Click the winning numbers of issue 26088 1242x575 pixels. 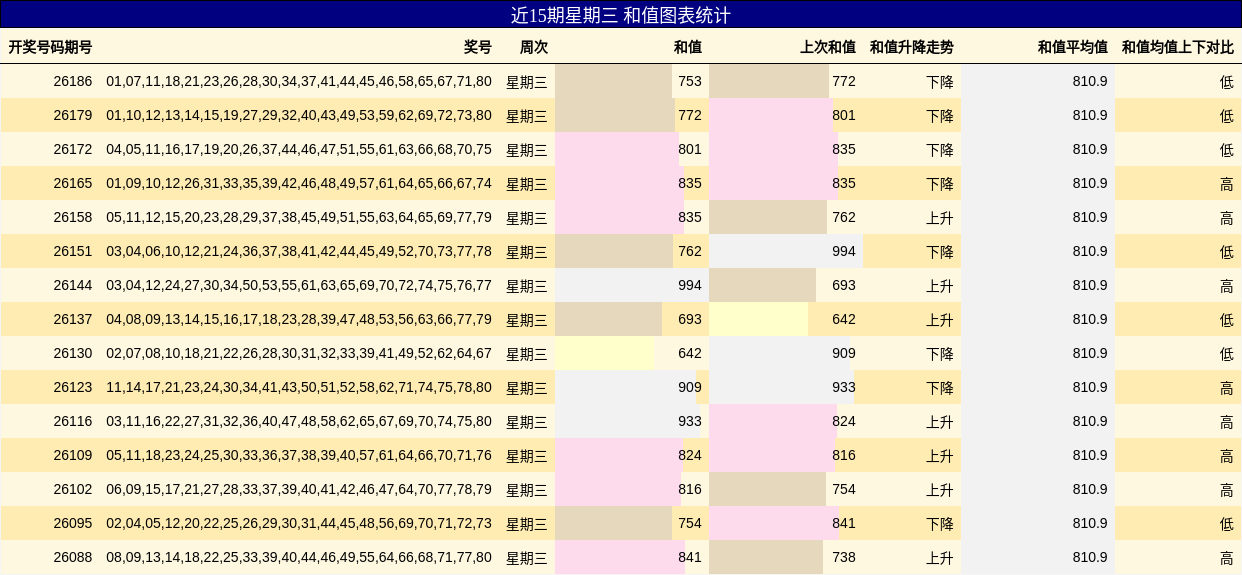pos(299,557)
